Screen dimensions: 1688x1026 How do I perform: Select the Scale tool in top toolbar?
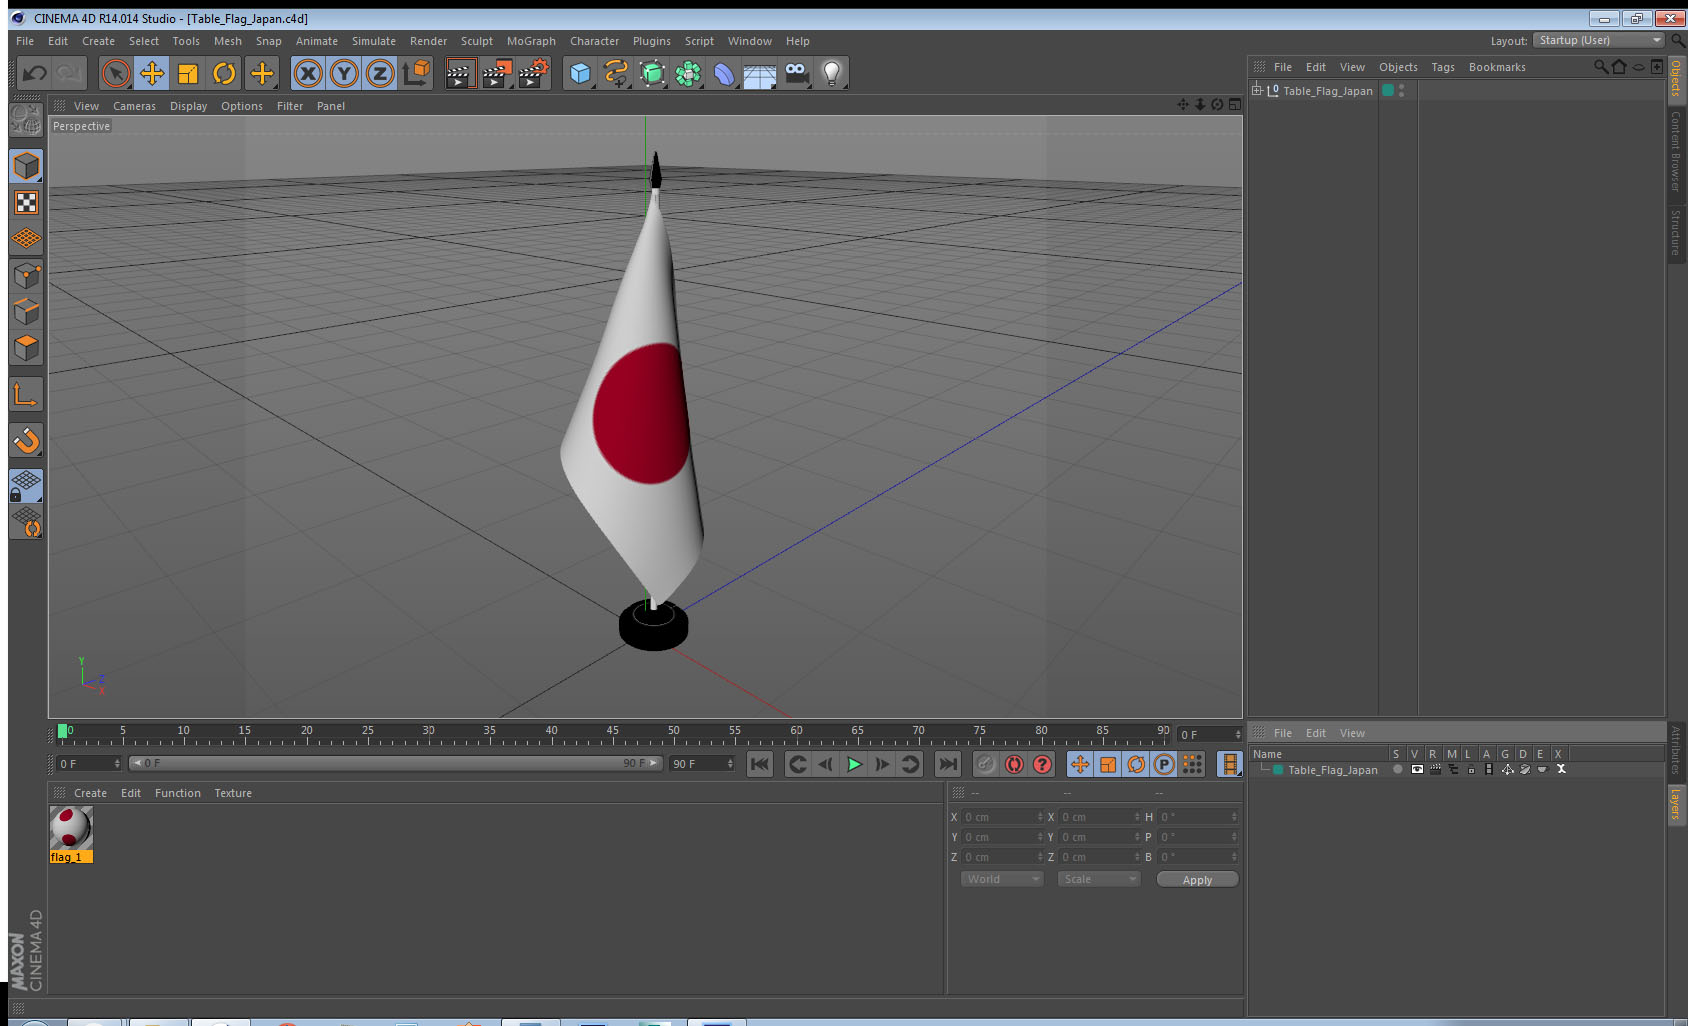[x=188, y=73]
